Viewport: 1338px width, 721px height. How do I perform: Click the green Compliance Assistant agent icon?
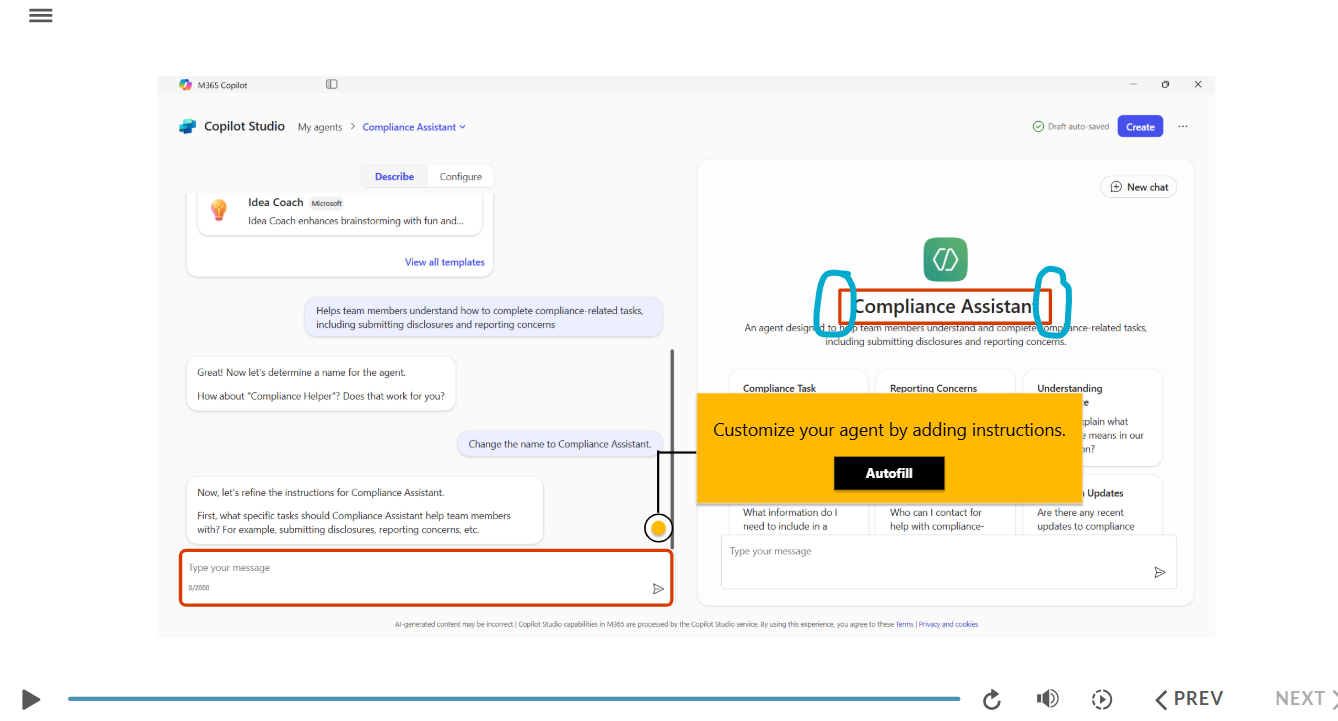945,259
